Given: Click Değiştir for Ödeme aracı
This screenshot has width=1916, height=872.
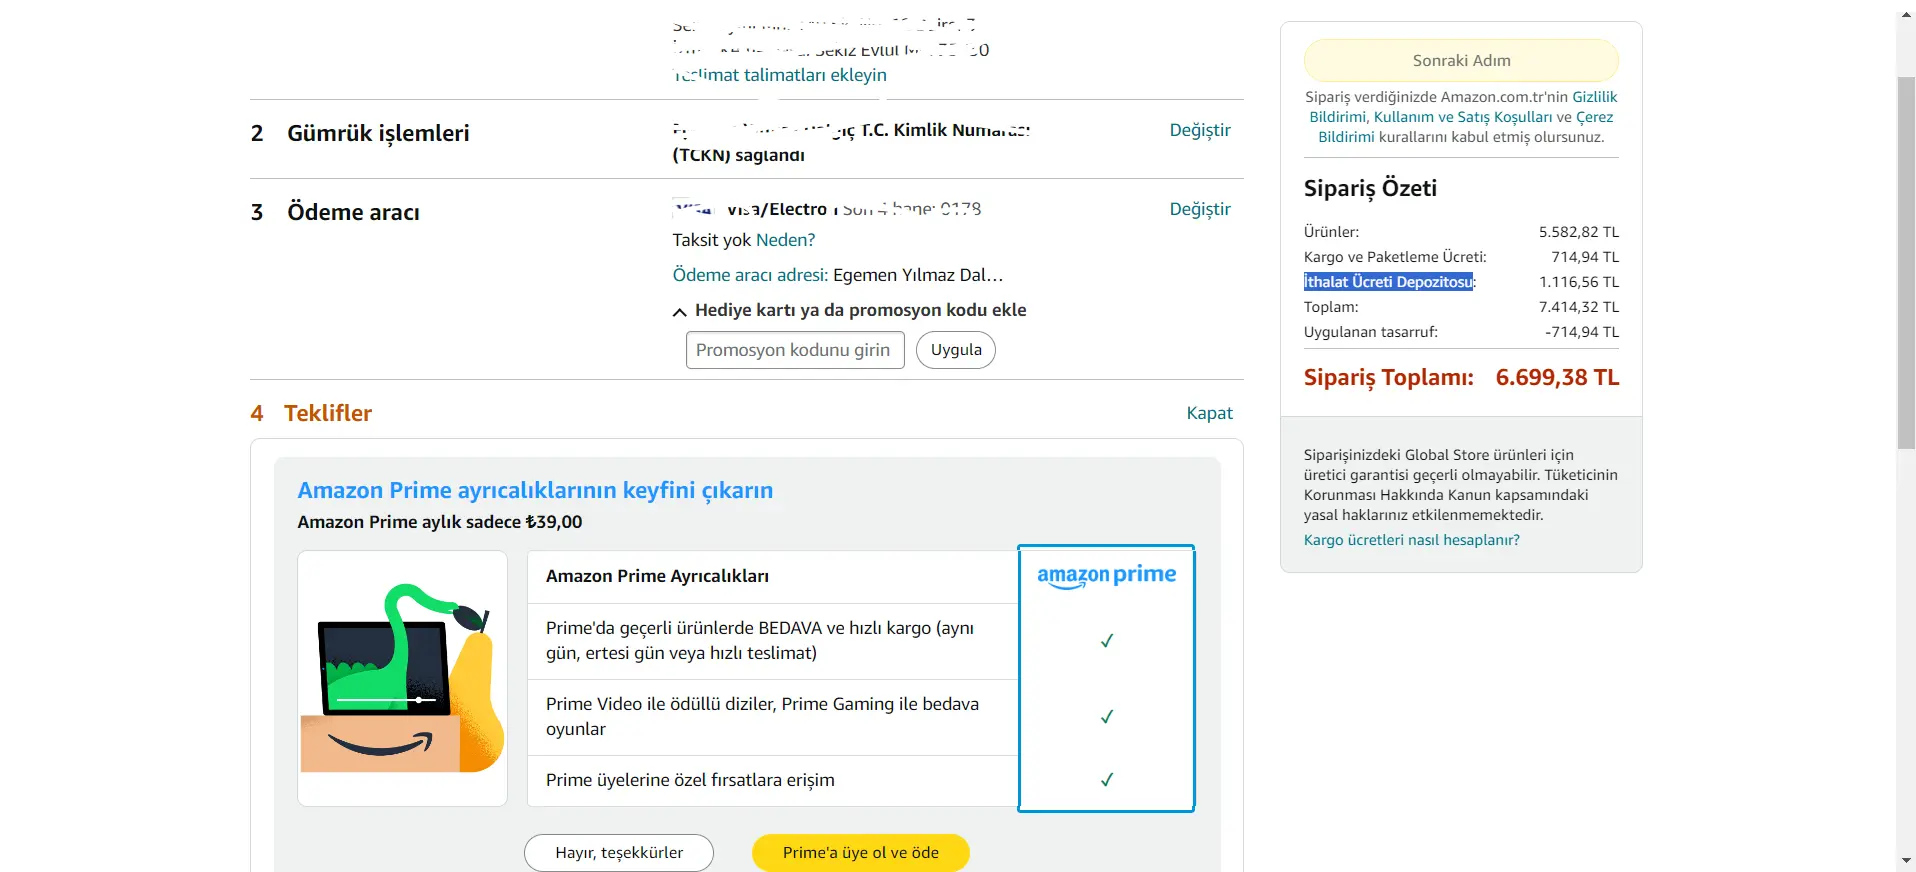Looking at the screenshot, I should tap(1200, 209).
